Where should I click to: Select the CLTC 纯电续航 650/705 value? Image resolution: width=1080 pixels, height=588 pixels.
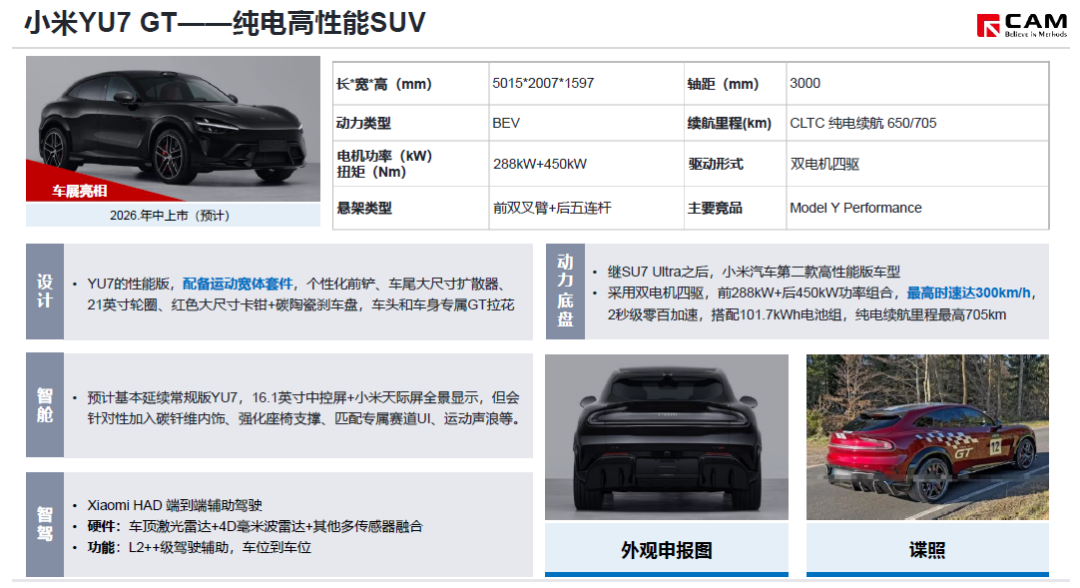click(x=863, y=123)
